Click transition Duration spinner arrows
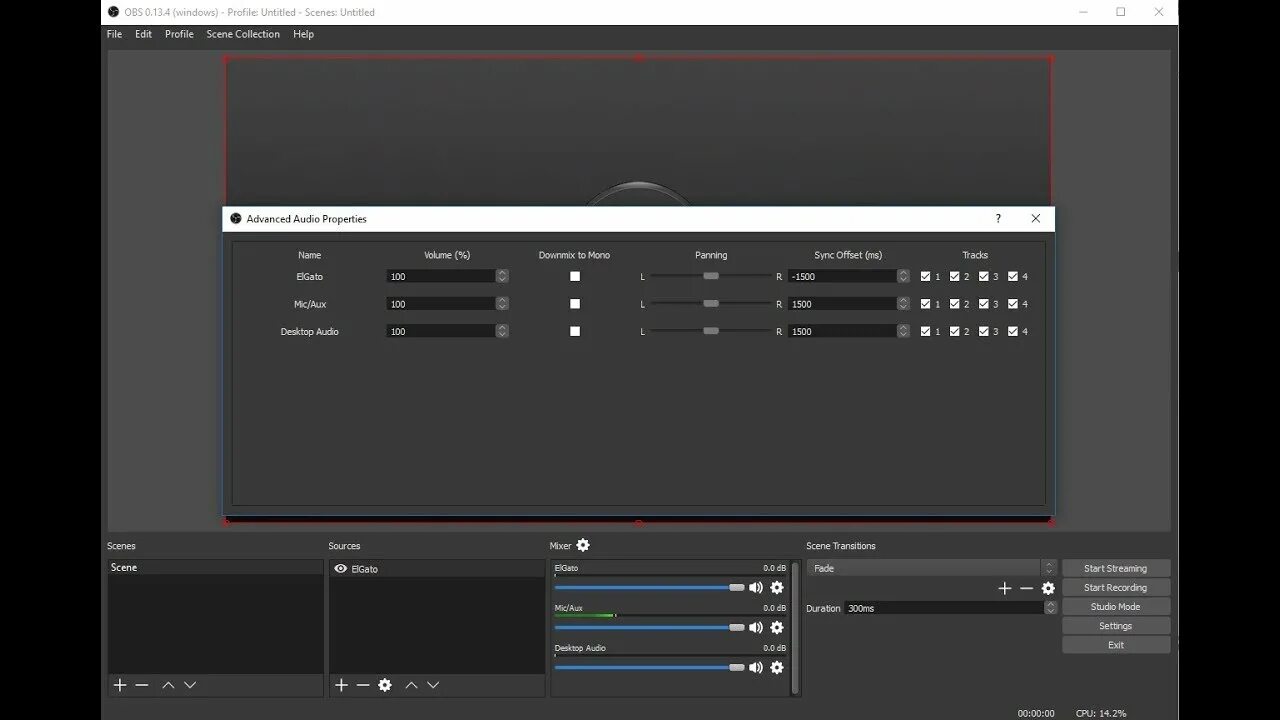The width and height of the screenshot is (1280, 720). tap(1050, 607)
